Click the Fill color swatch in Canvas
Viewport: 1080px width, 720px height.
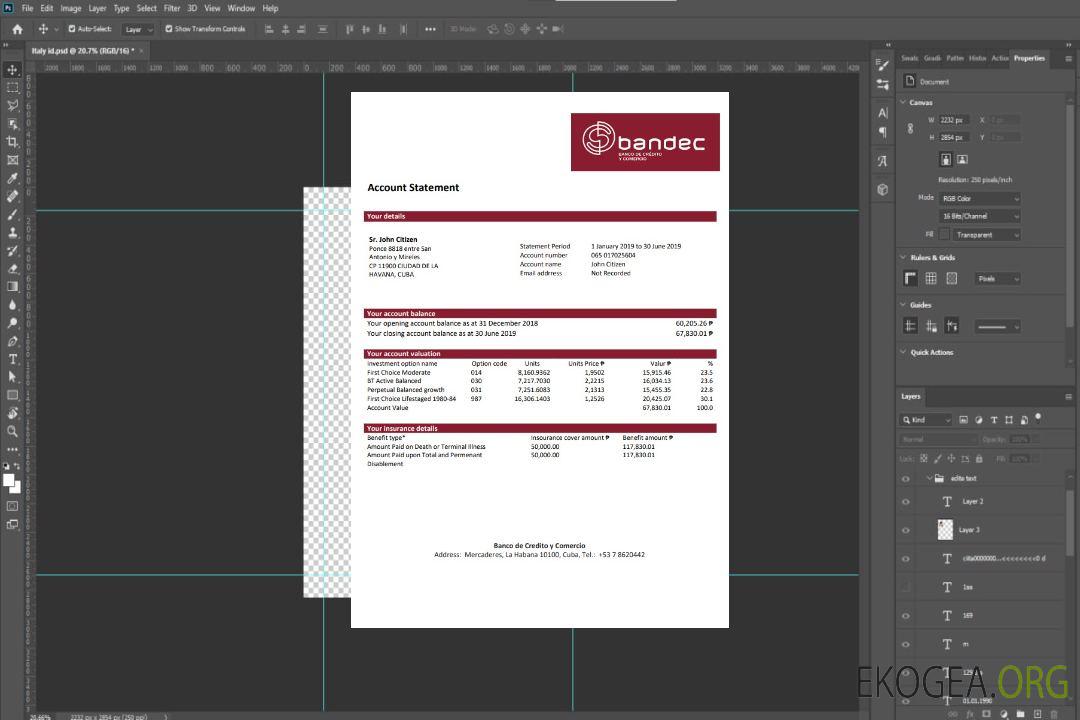944,234
